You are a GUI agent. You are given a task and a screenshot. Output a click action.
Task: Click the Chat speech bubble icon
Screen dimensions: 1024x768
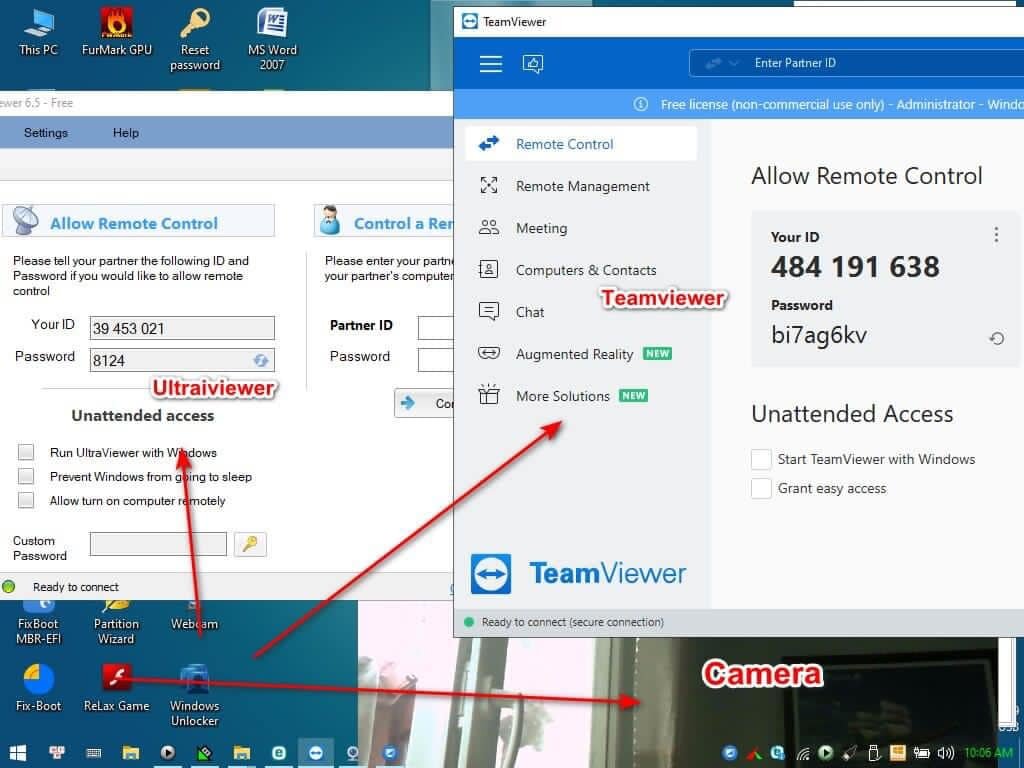point(488,311)
